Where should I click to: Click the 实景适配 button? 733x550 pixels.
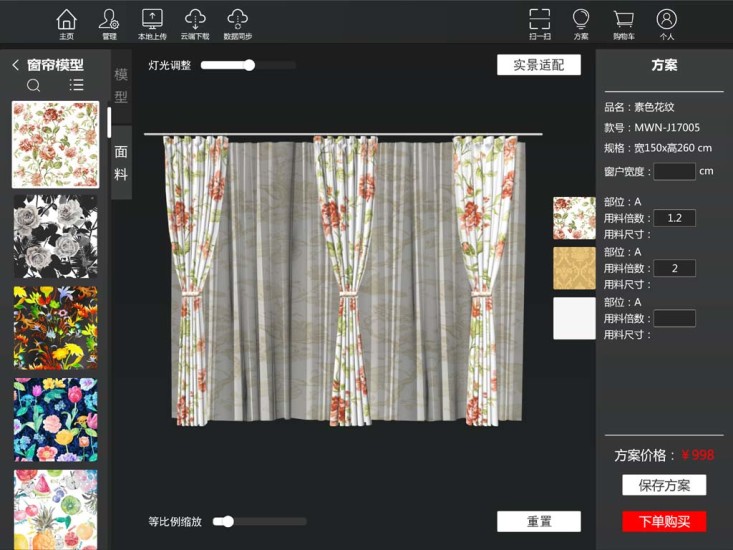tap(538, 65)
